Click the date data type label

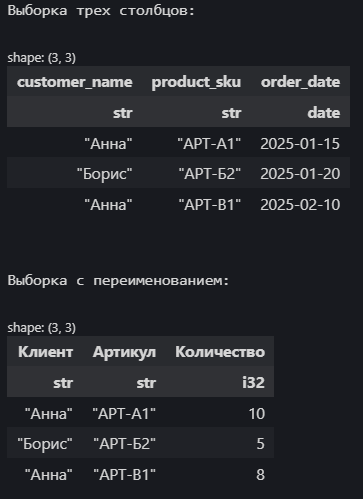point(324,113)
